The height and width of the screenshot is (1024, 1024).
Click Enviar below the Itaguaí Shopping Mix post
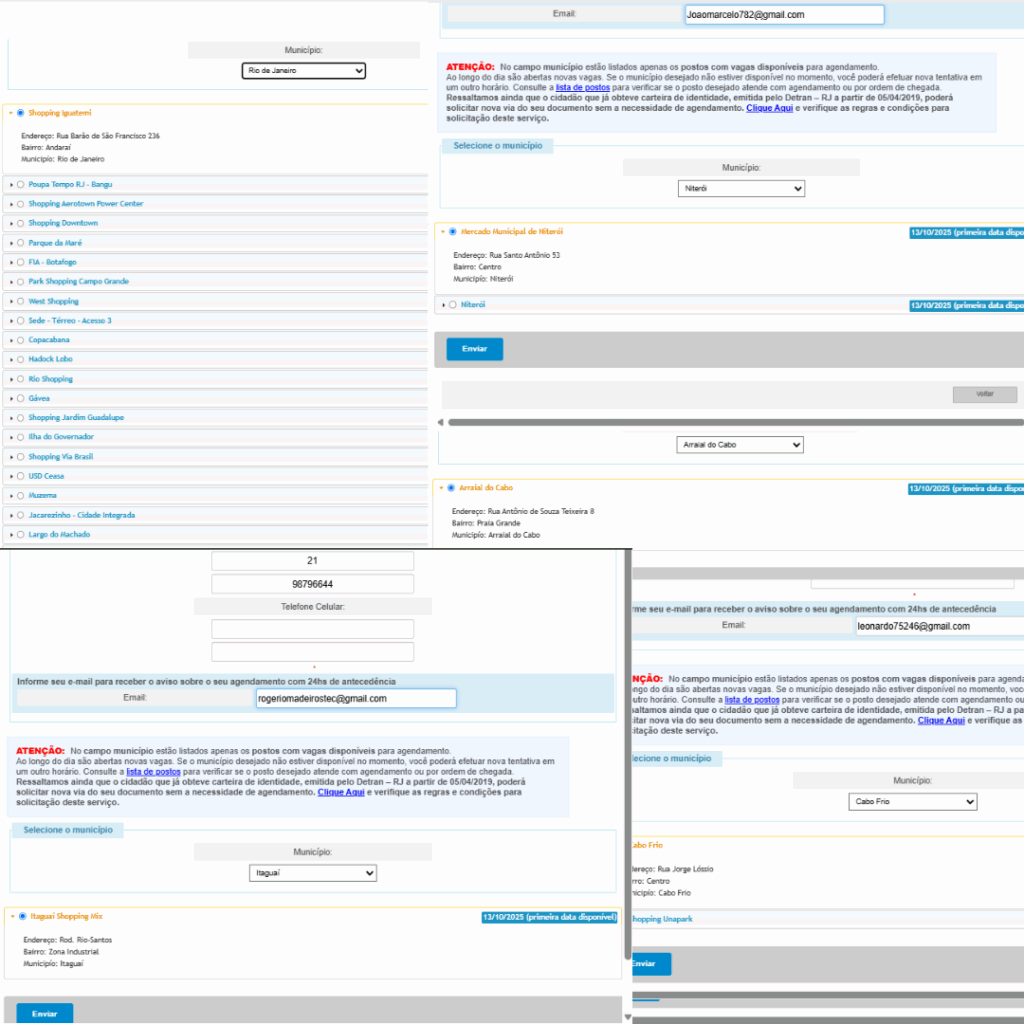click(44, 1013)
